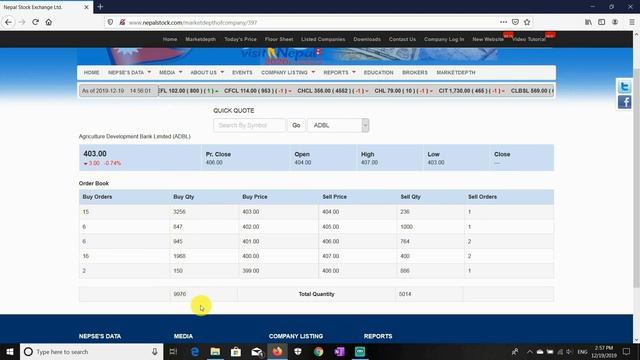Expand the NEPSE'S DATA menu
The height and width of the screenshot is (360, 640).
pyautogui.click(x=129, y=72)
